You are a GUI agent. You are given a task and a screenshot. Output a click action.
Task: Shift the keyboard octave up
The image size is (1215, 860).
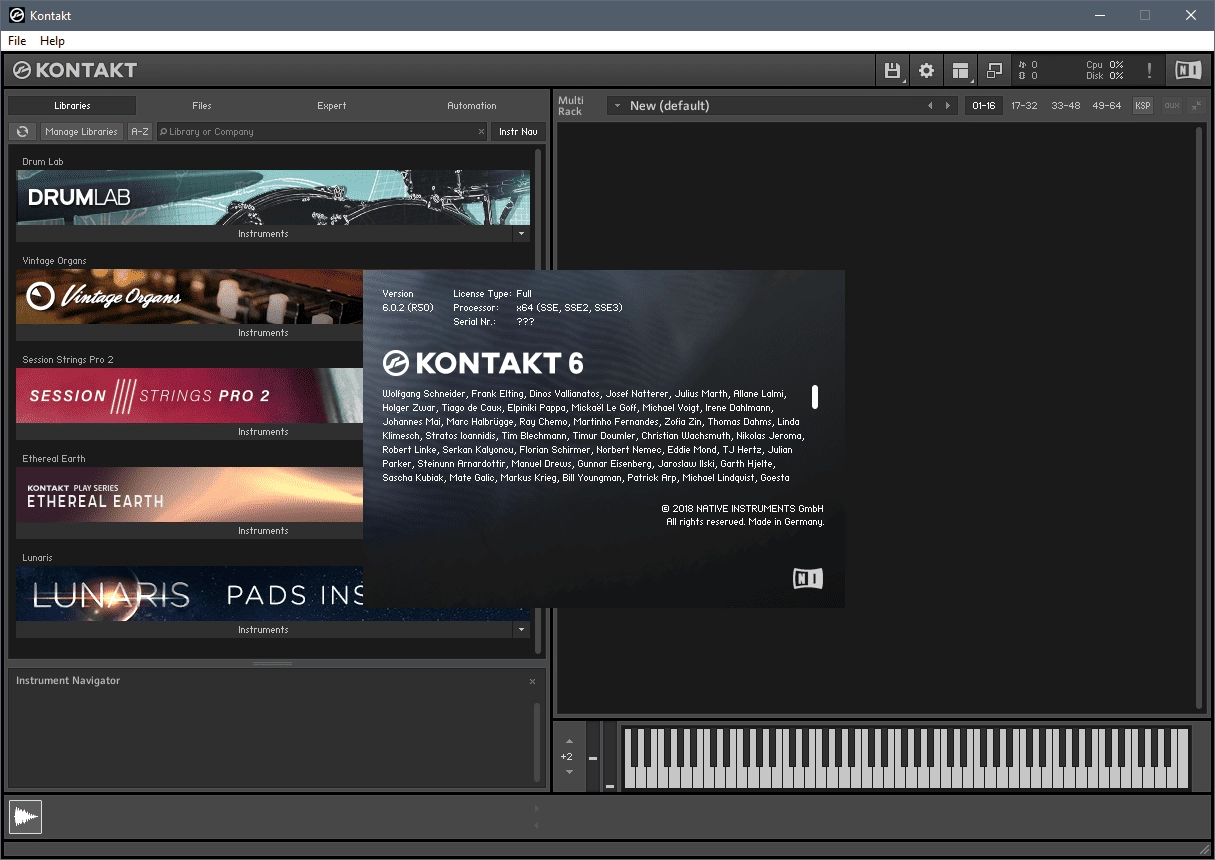pyautogui.click(x=568, y=741)
